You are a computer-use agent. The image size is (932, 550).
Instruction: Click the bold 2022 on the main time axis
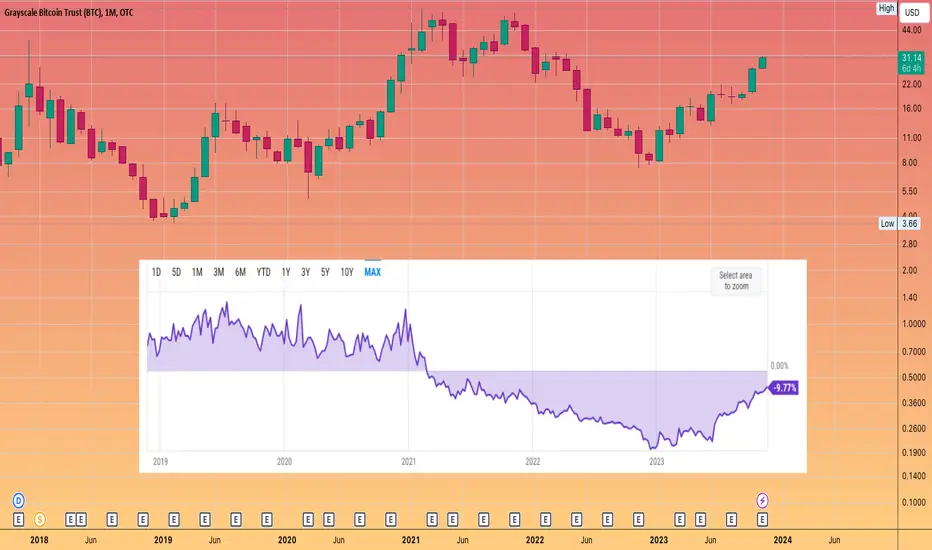tap(535, 540)
